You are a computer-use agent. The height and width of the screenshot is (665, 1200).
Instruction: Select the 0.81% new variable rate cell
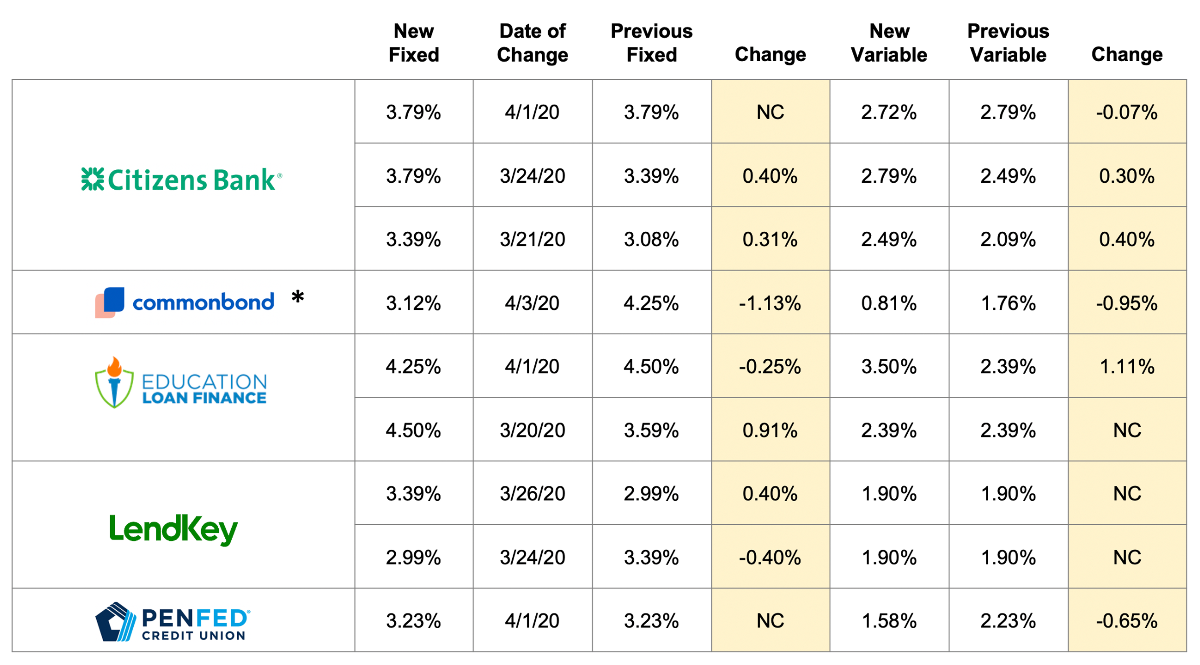point(889,303)
